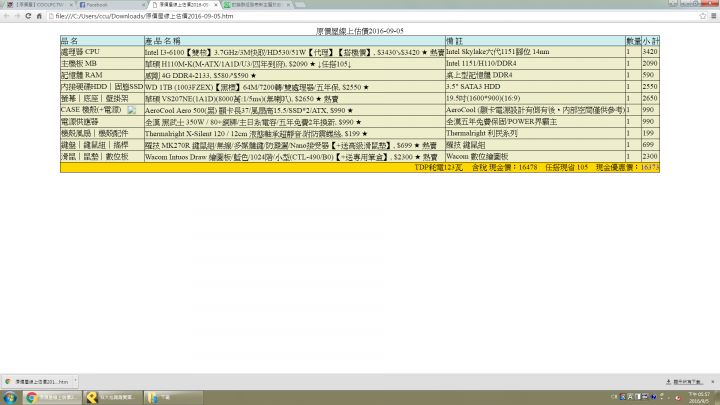Select the 'H110M-K' motherboard product cell
720x405 pixels.
(x=294, y=64)
